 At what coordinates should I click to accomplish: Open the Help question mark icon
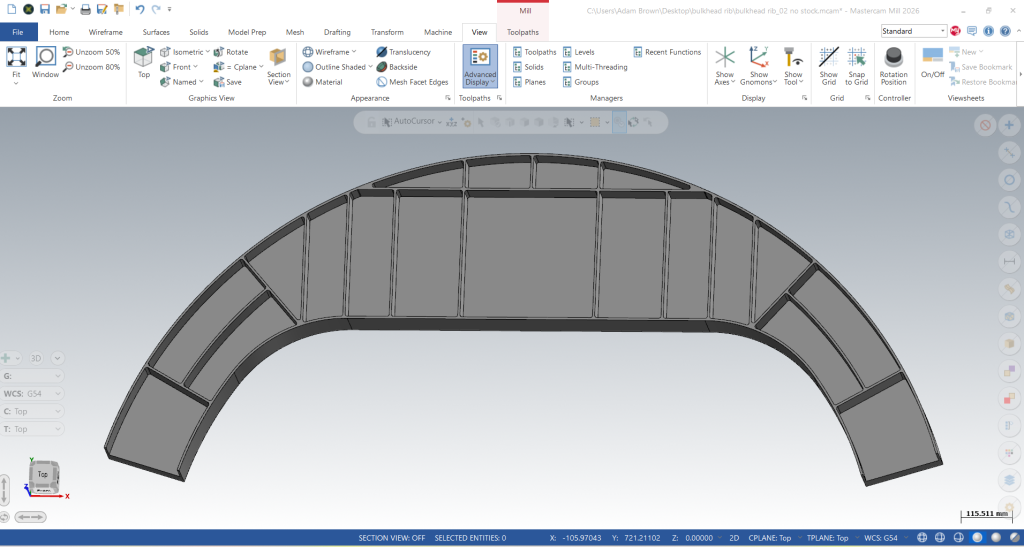coord(1004,31)
